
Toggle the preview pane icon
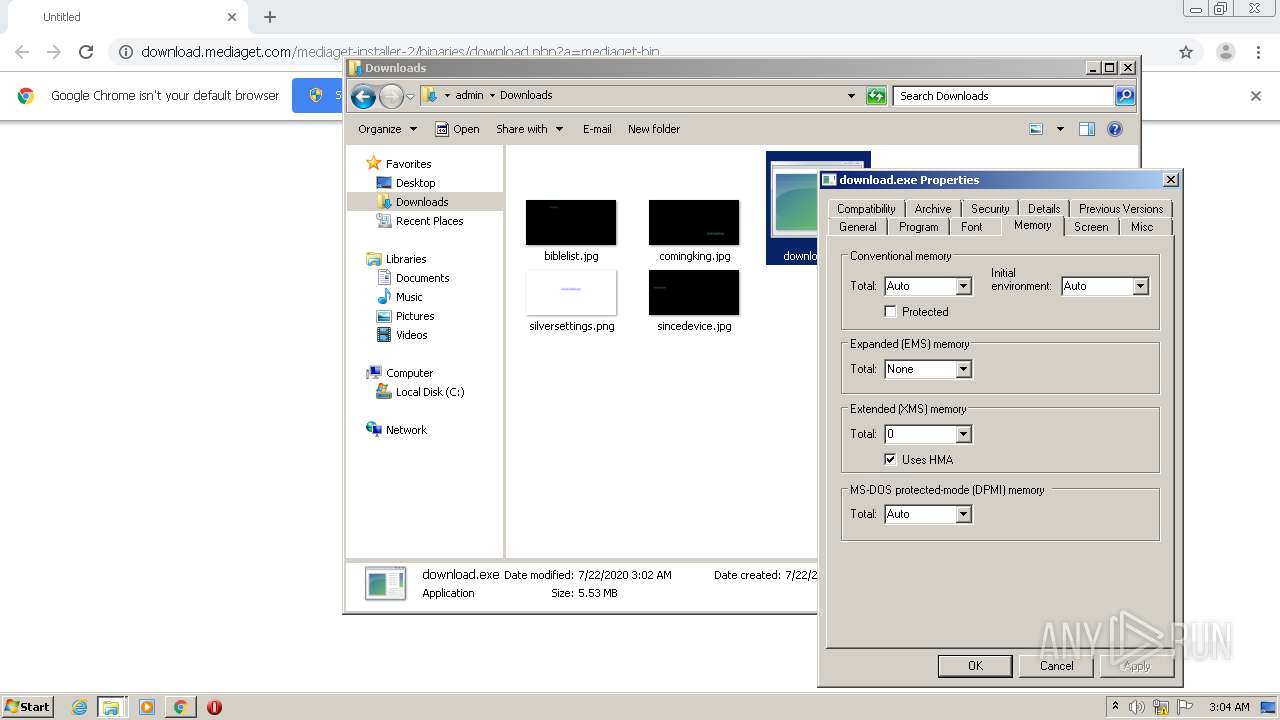tap(1087, 129)
